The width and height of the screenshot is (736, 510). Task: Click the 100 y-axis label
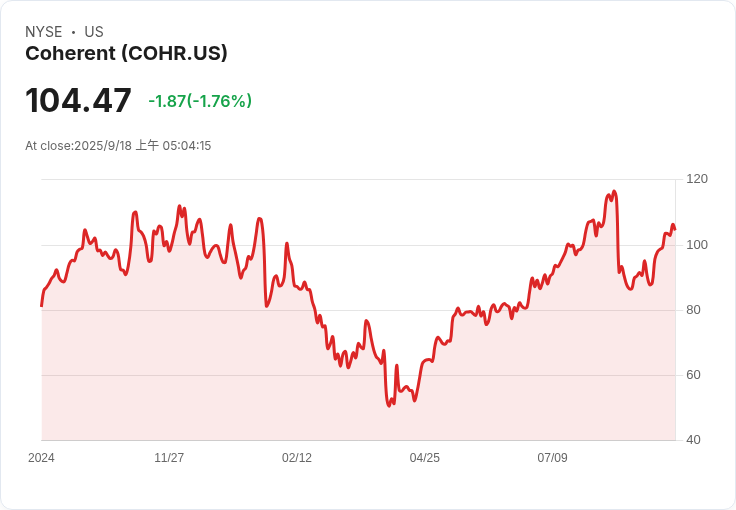(x=697, y=245)
